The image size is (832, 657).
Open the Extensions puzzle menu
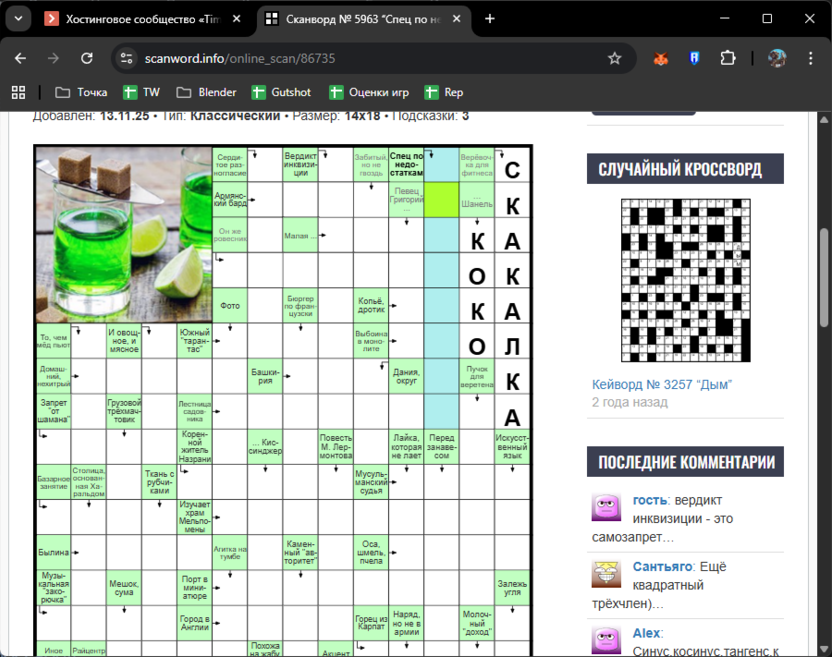pyautogui.click(x=728, y=58)
